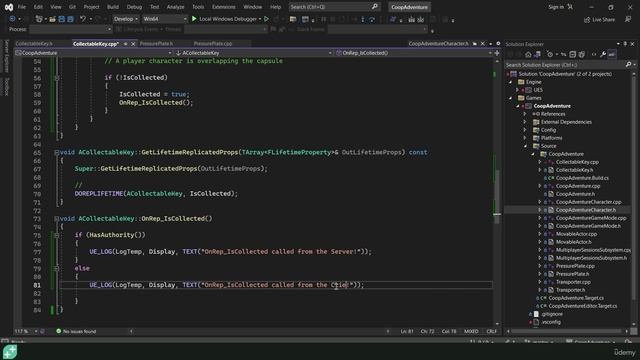
Task: Click the Search Solution Explorer input field
Action: 564,64
